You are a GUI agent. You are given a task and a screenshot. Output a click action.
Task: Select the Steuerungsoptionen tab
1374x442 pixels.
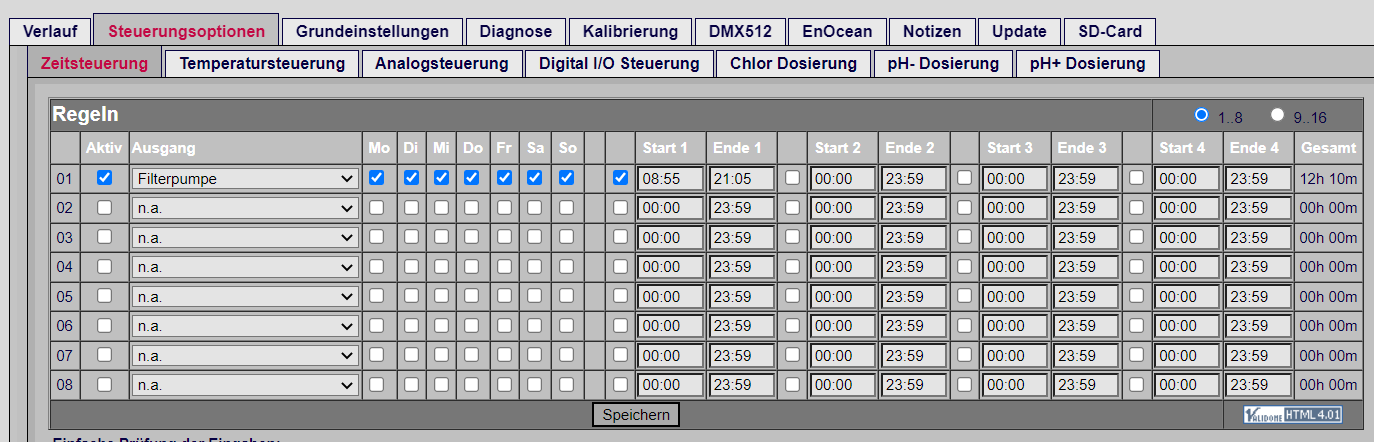[x=186, y=31]
